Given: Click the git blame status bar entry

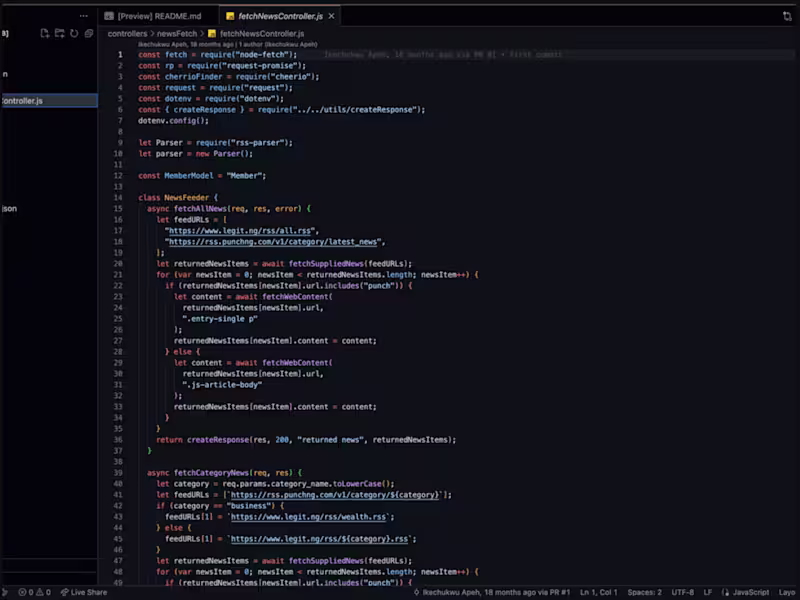Looking at the screenshot, I should click(492, 592).
